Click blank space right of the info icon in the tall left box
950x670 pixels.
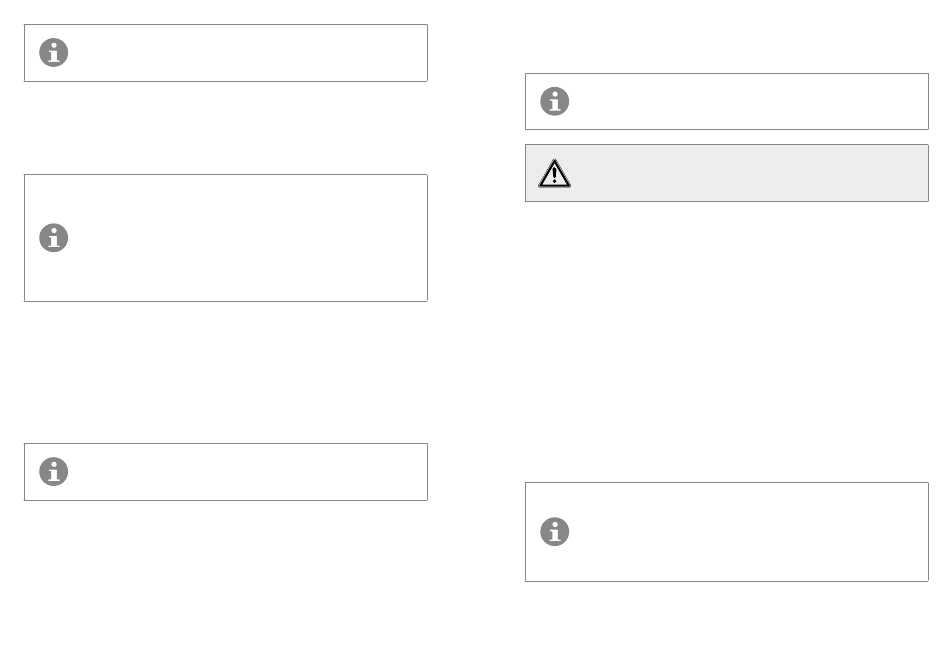pyautogui.click(x=248, y=238)
